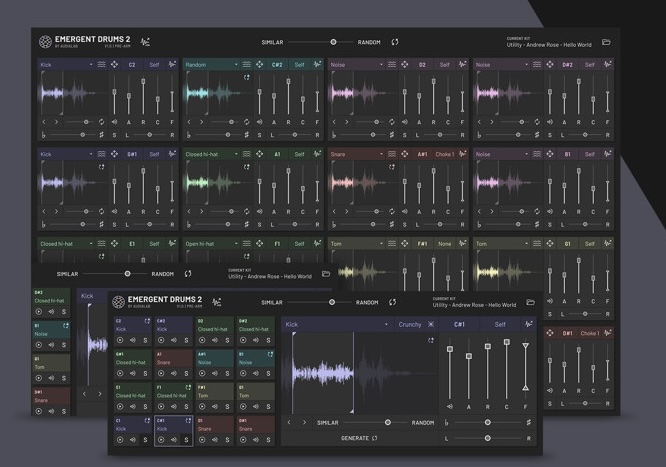Viewport: 666px width, 467px height.
Task: Click the sharp symbol in the Kick C2 pad
Action: click(x=102, y=135)
